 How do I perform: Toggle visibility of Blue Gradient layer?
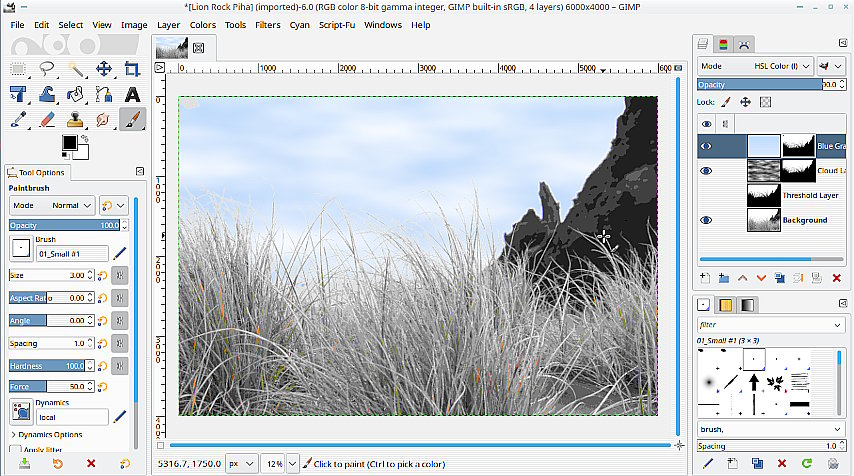(x=706, y=146)
